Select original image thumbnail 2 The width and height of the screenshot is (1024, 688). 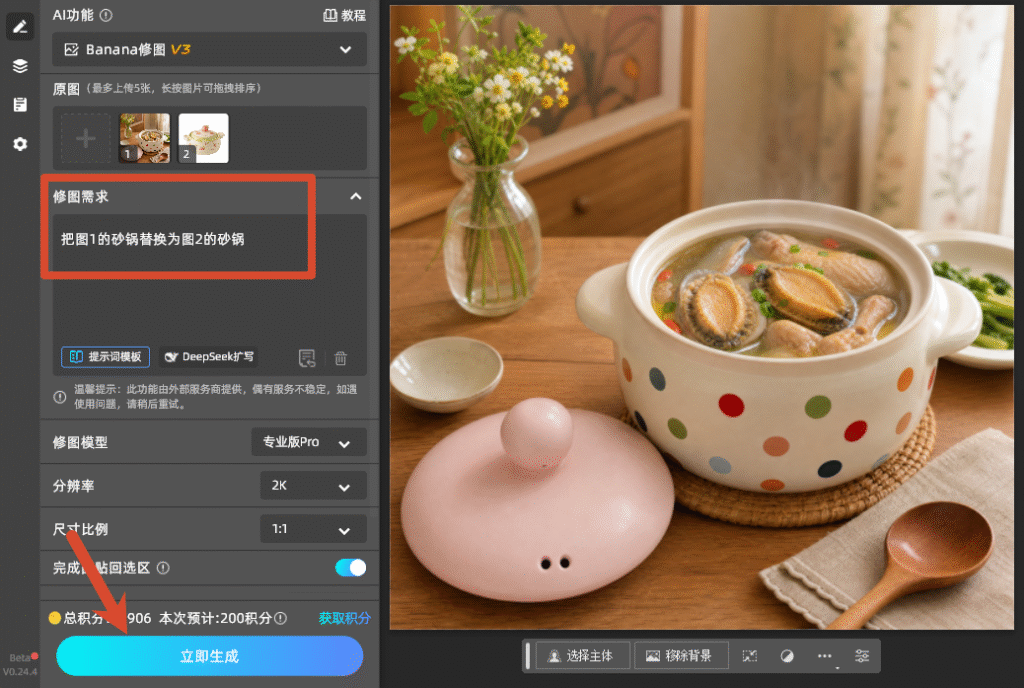[203, 138]
